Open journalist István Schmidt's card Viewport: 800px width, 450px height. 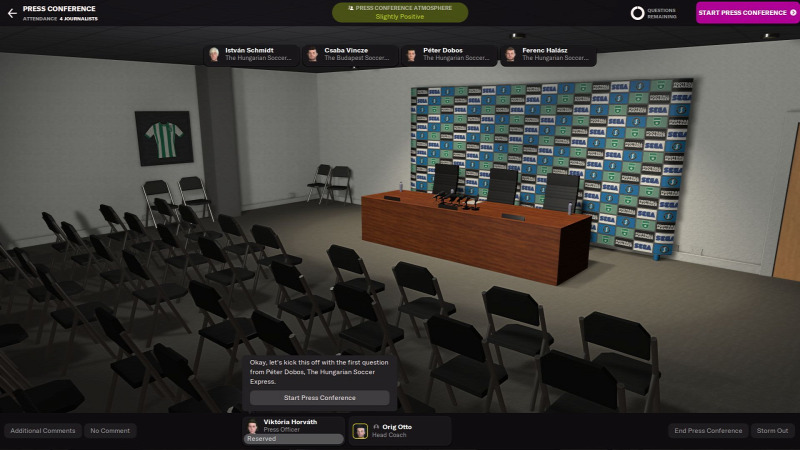coord(252,55)
